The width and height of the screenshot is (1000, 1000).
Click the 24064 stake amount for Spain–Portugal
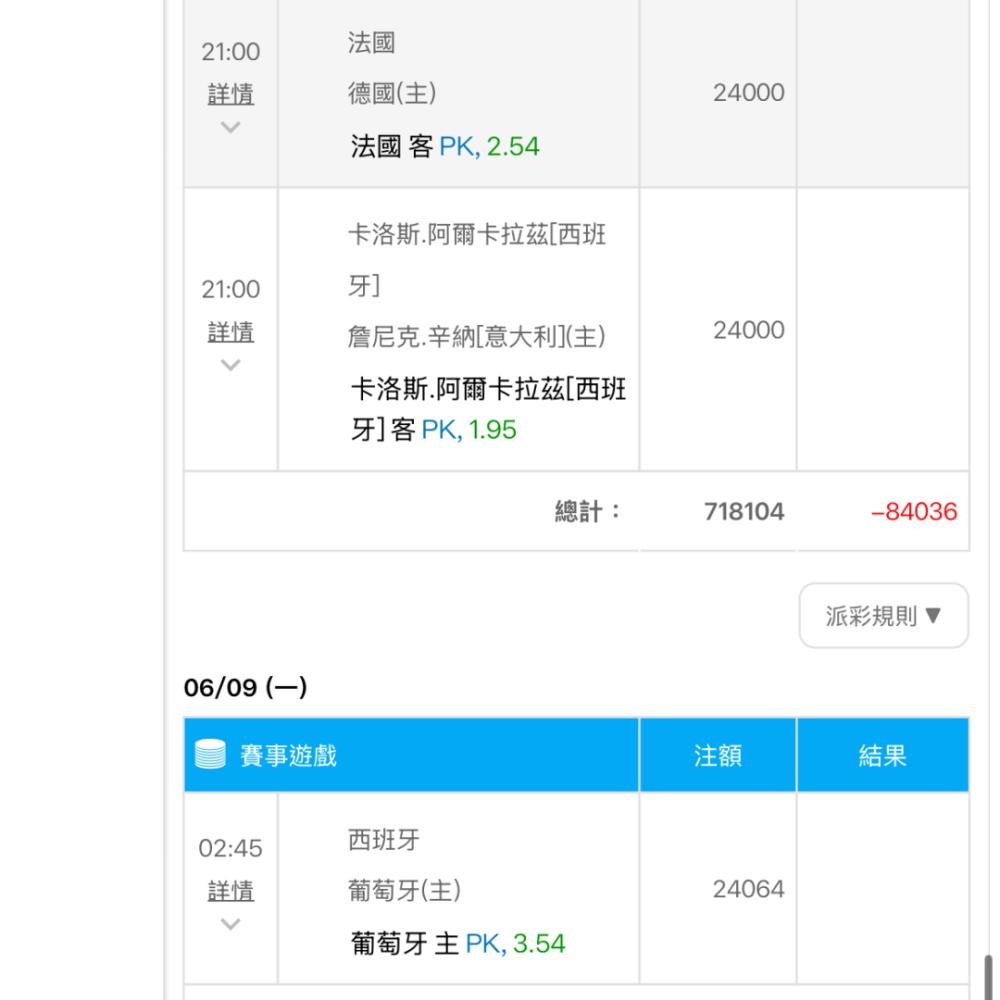(748, 889)
